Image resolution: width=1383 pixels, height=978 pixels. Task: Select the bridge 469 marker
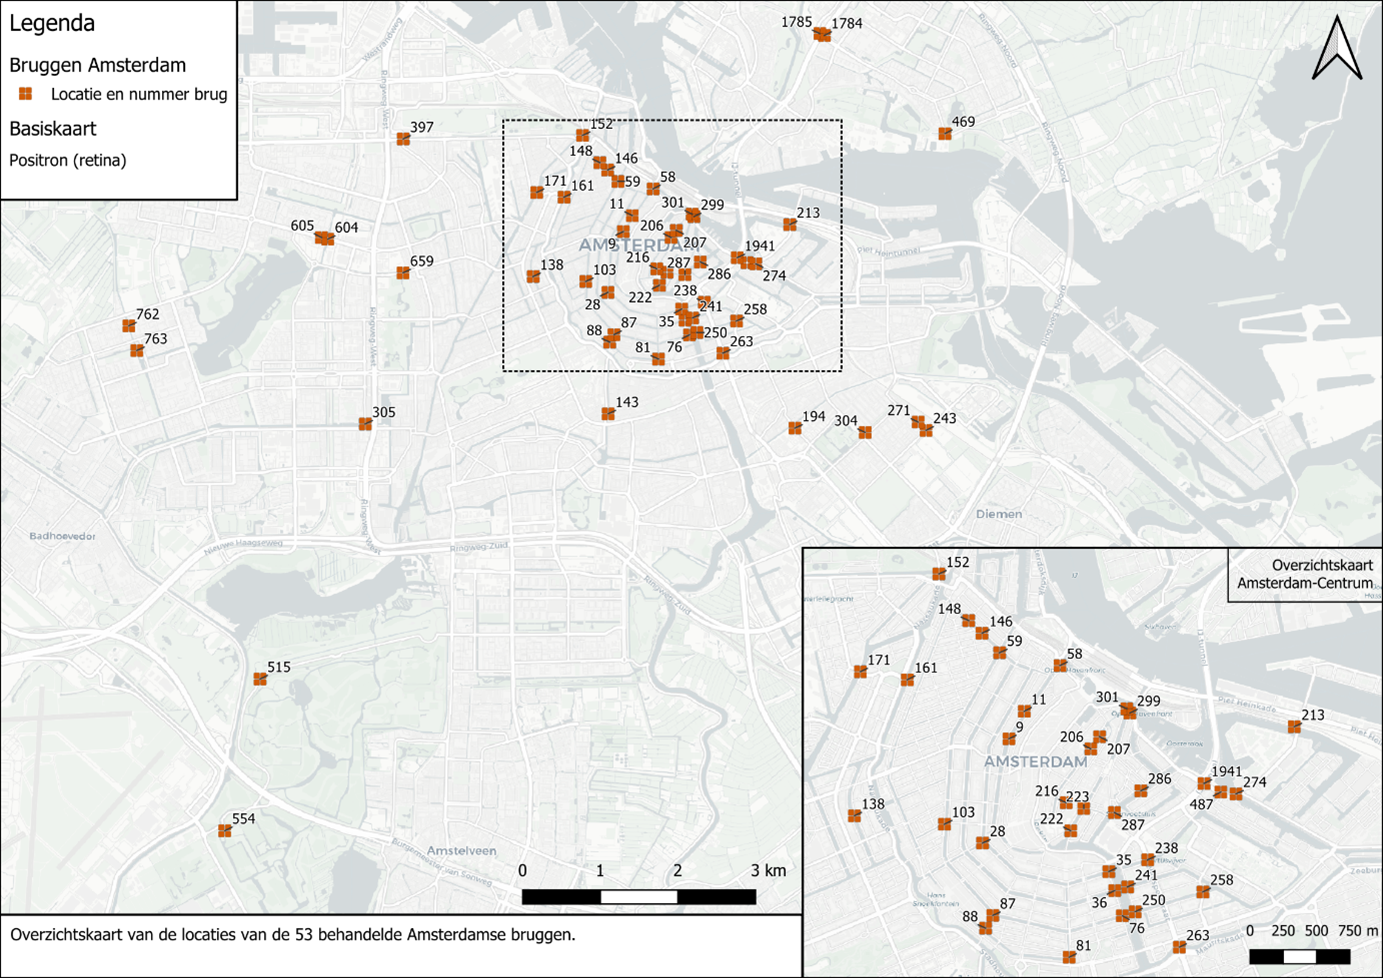click(945, 134)
